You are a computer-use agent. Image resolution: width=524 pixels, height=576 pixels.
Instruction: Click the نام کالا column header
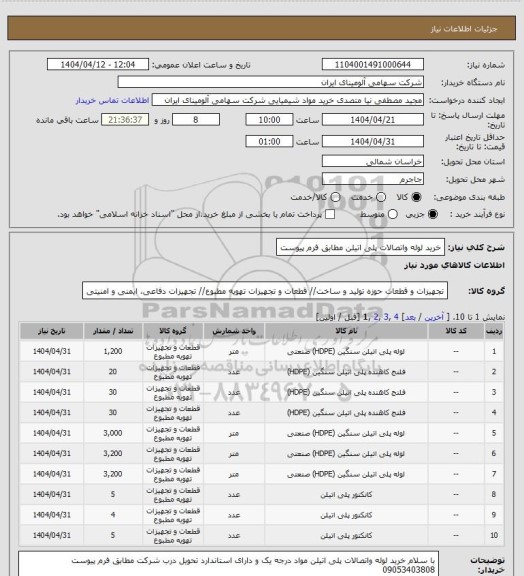pyautogui.click(x=346, y=331)
